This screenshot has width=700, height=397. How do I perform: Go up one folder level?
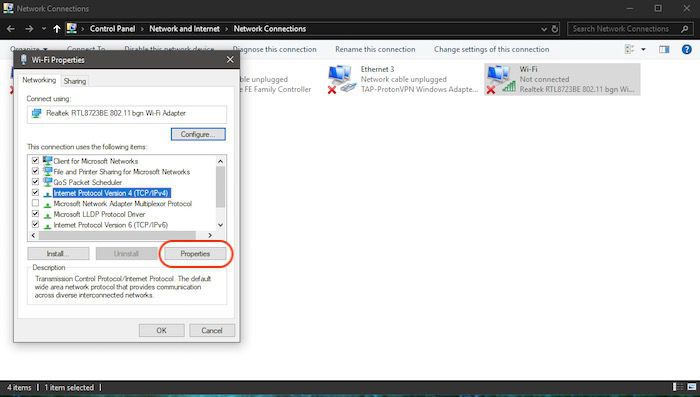(x=57, y=29)
